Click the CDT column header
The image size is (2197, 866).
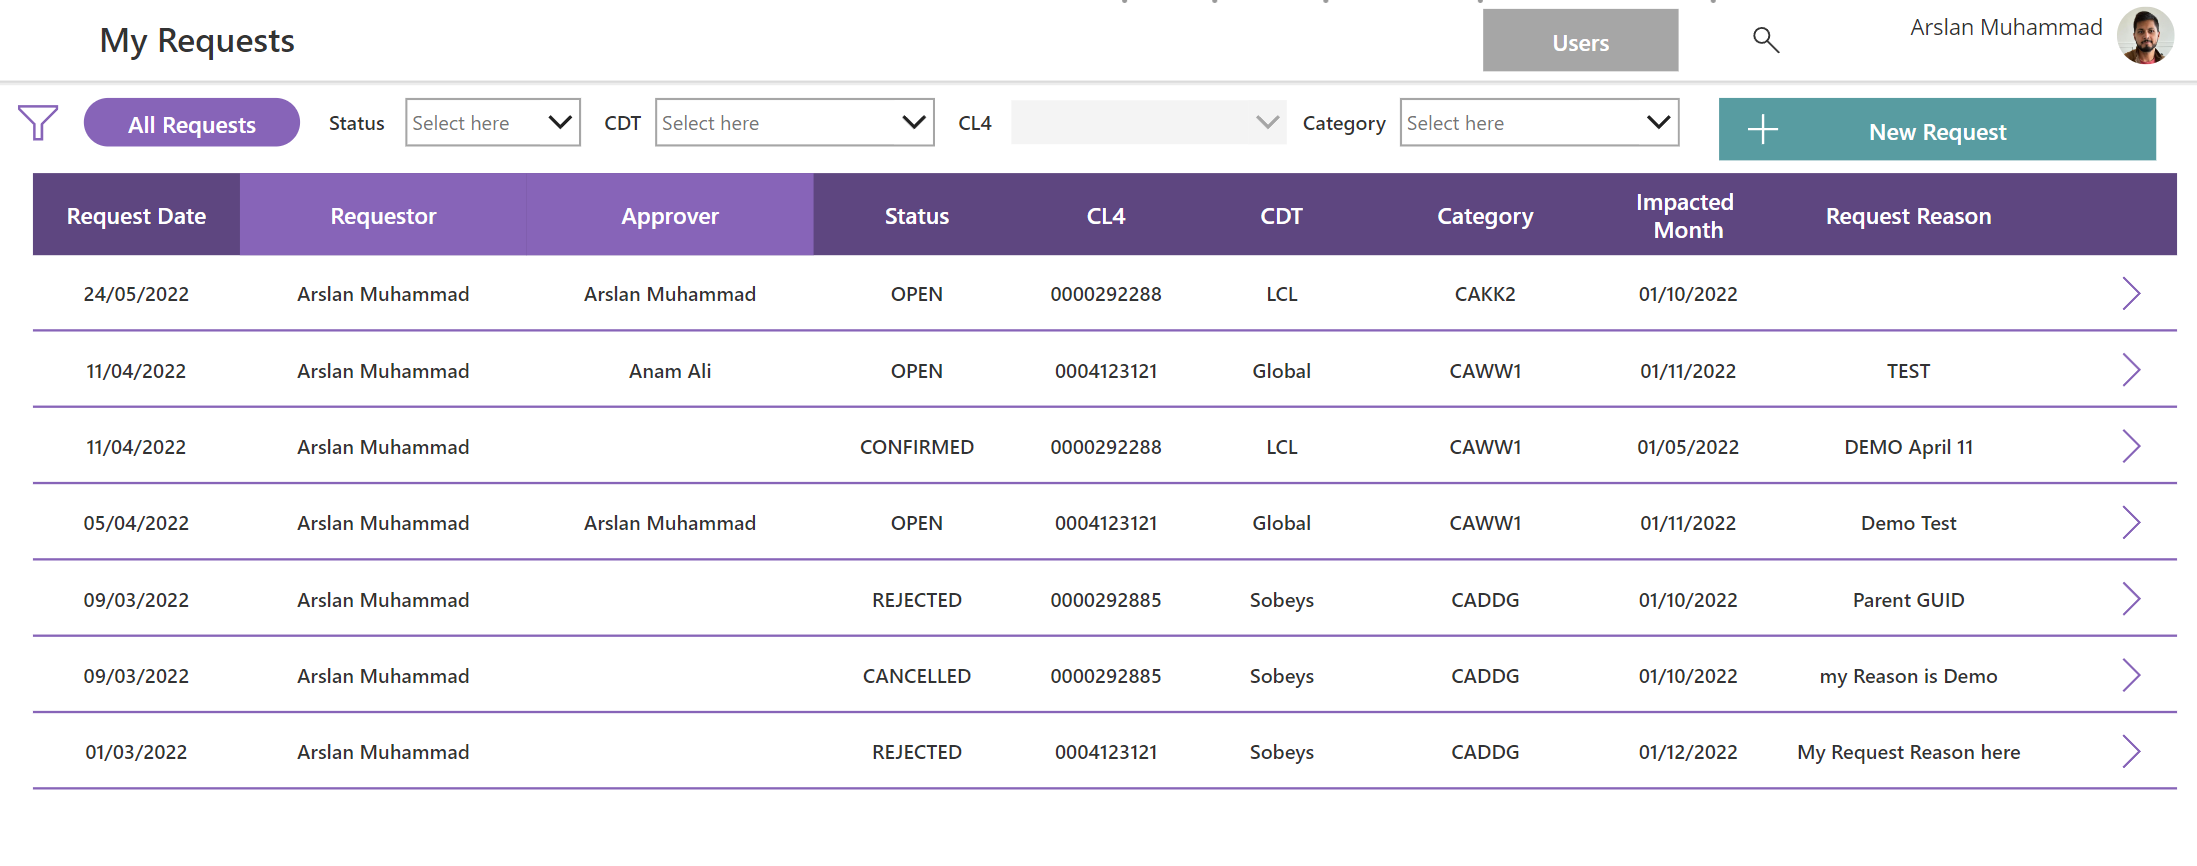click(x=1281, y=215)
